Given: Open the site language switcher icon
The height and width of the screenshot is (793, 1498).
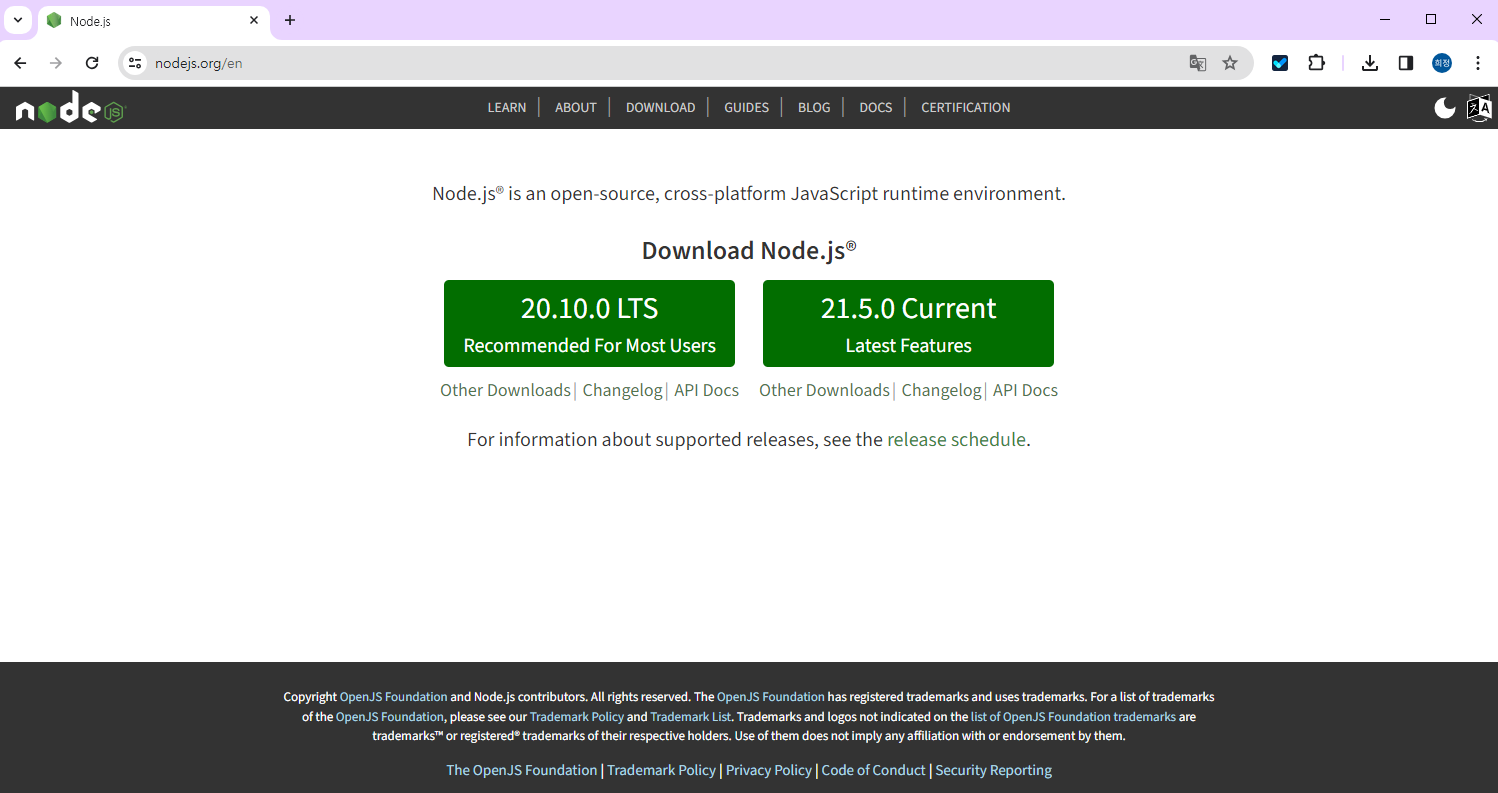Looking at the screenshot, I should (1479, 108).
